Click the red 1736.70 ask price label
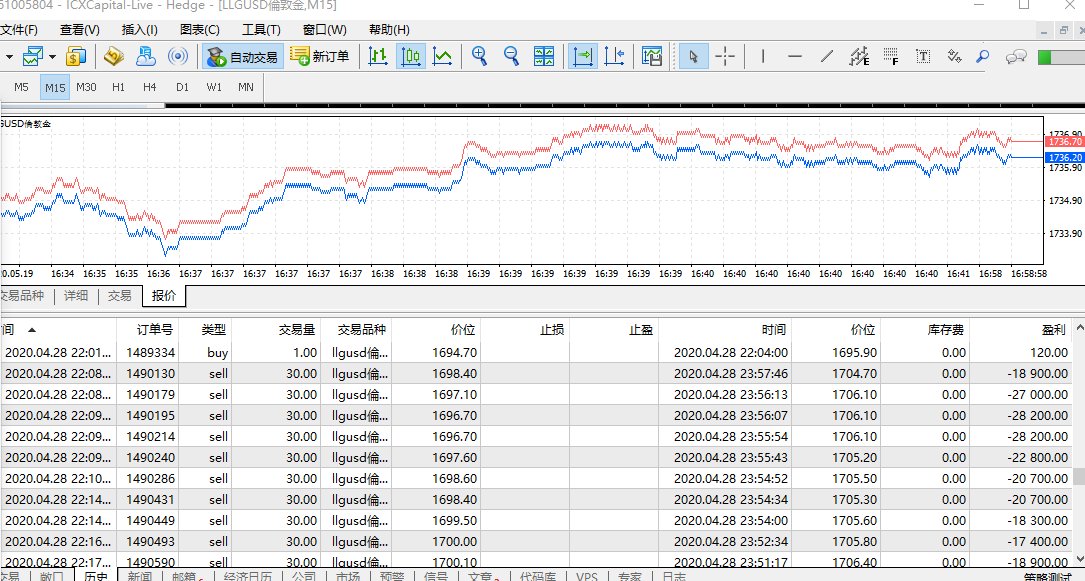This screenshot has height=581, width=1085. coord(1064,143)
